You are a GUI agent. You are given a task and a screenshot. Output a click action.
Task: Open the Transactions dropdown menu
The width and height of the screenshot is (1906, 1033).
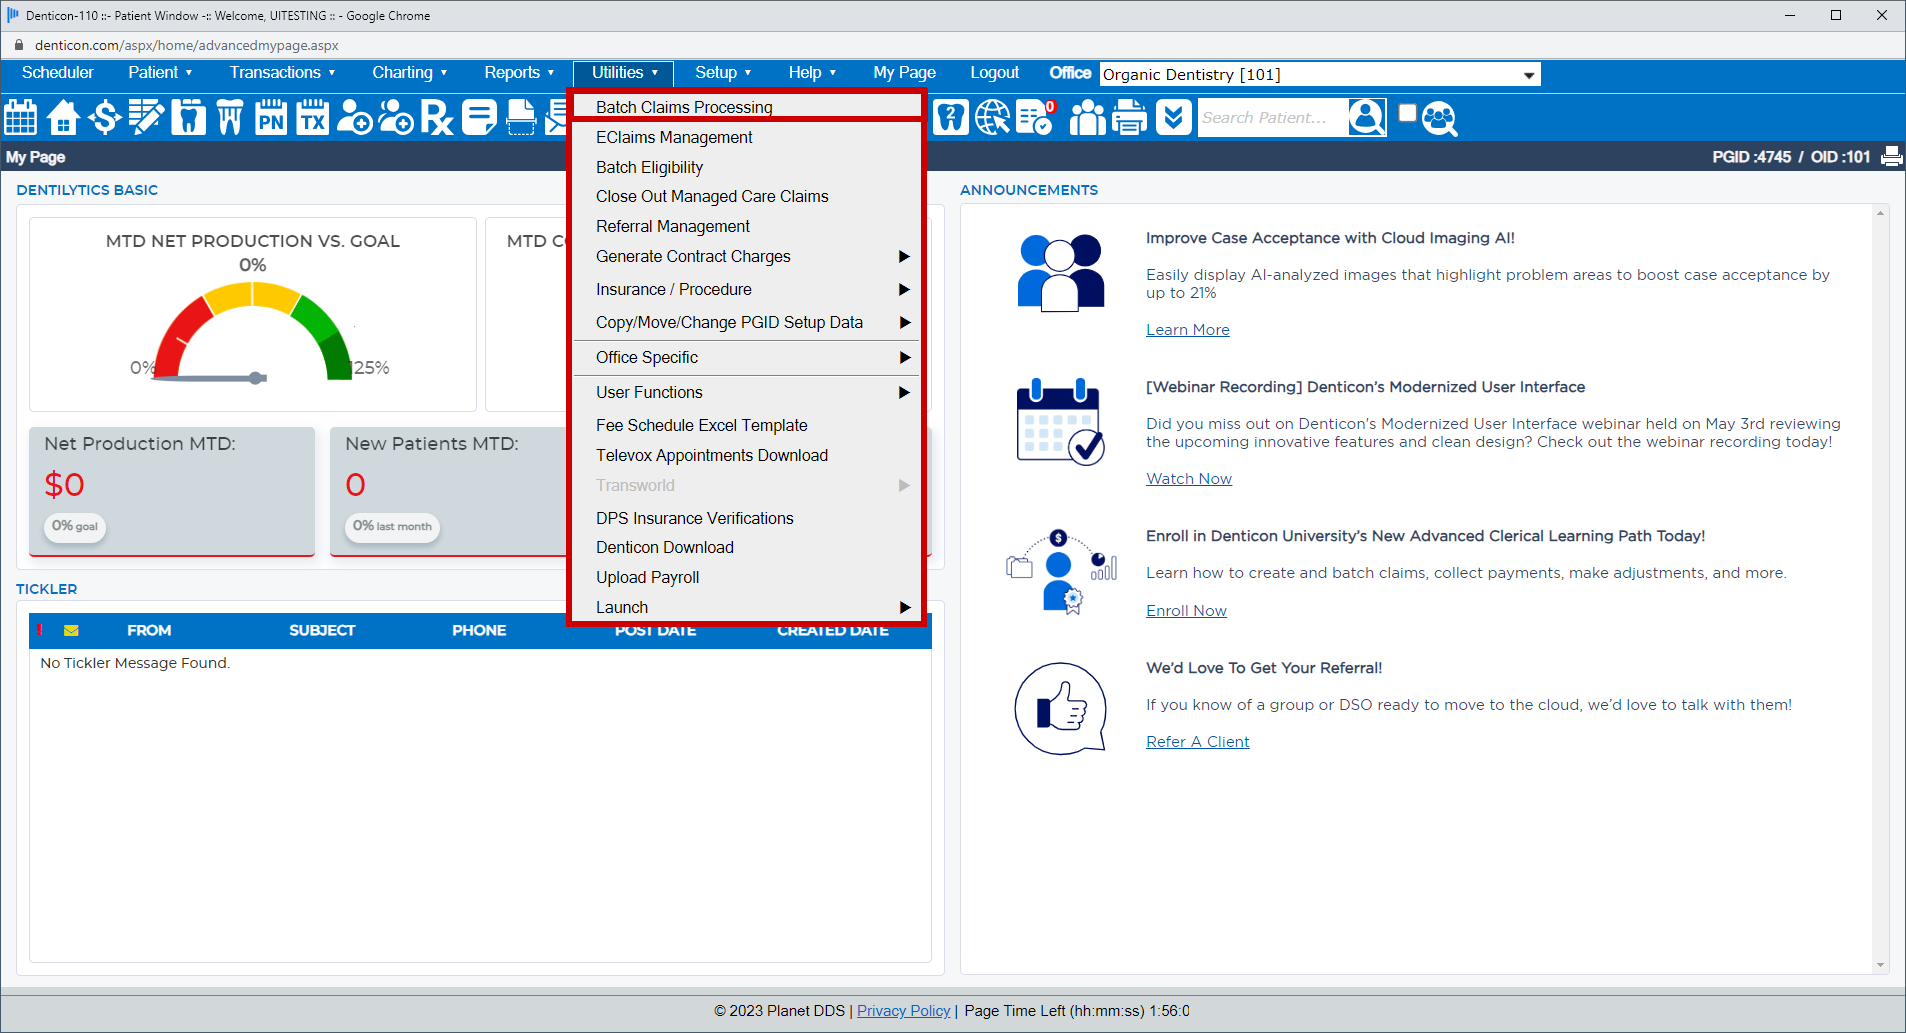282,73
